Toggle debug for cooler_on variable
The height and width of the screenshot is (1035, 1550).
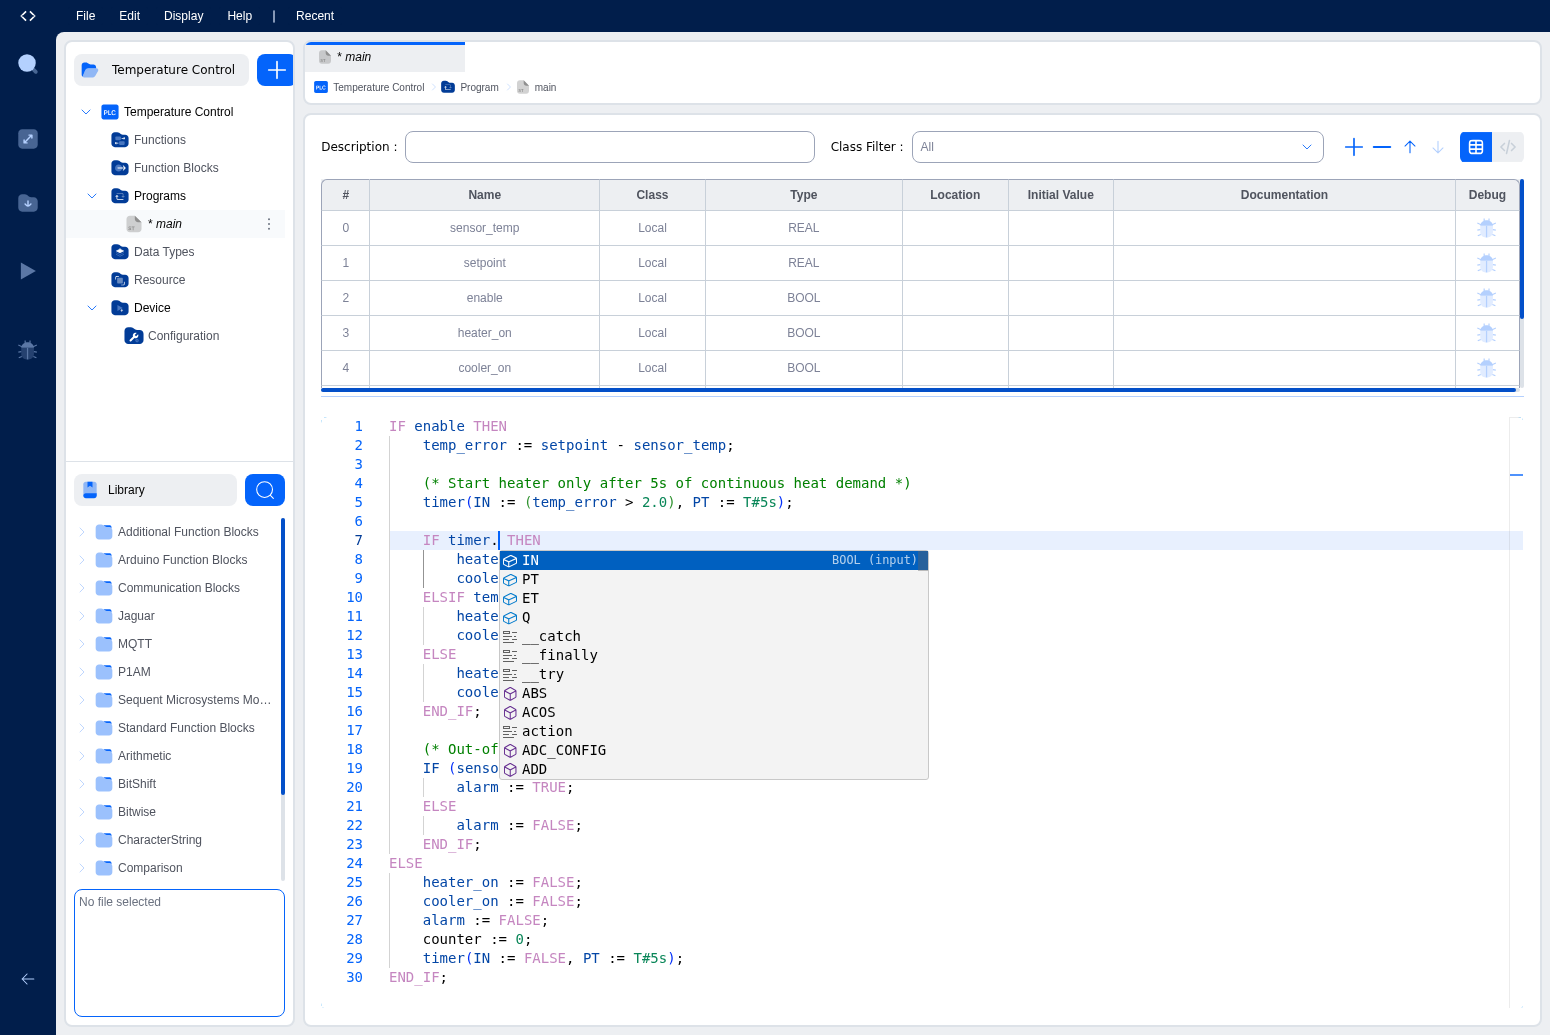tap(1487, 368)
